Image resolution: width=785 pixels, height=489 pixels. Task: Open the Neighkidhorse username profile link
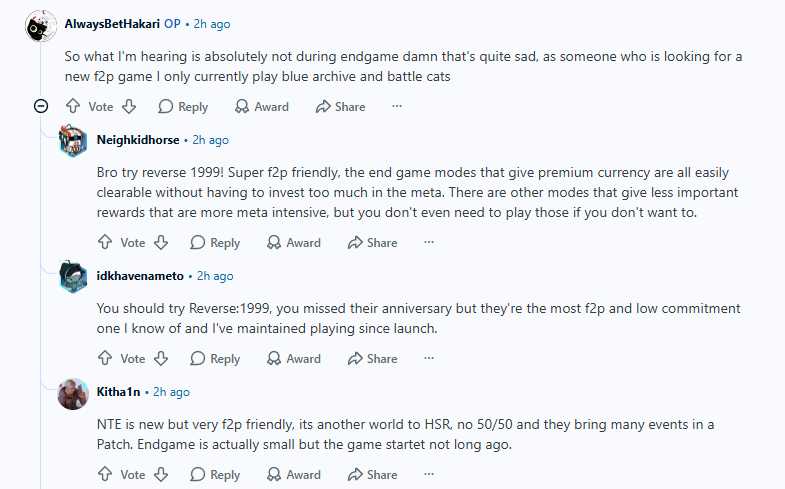coord(138,140)
